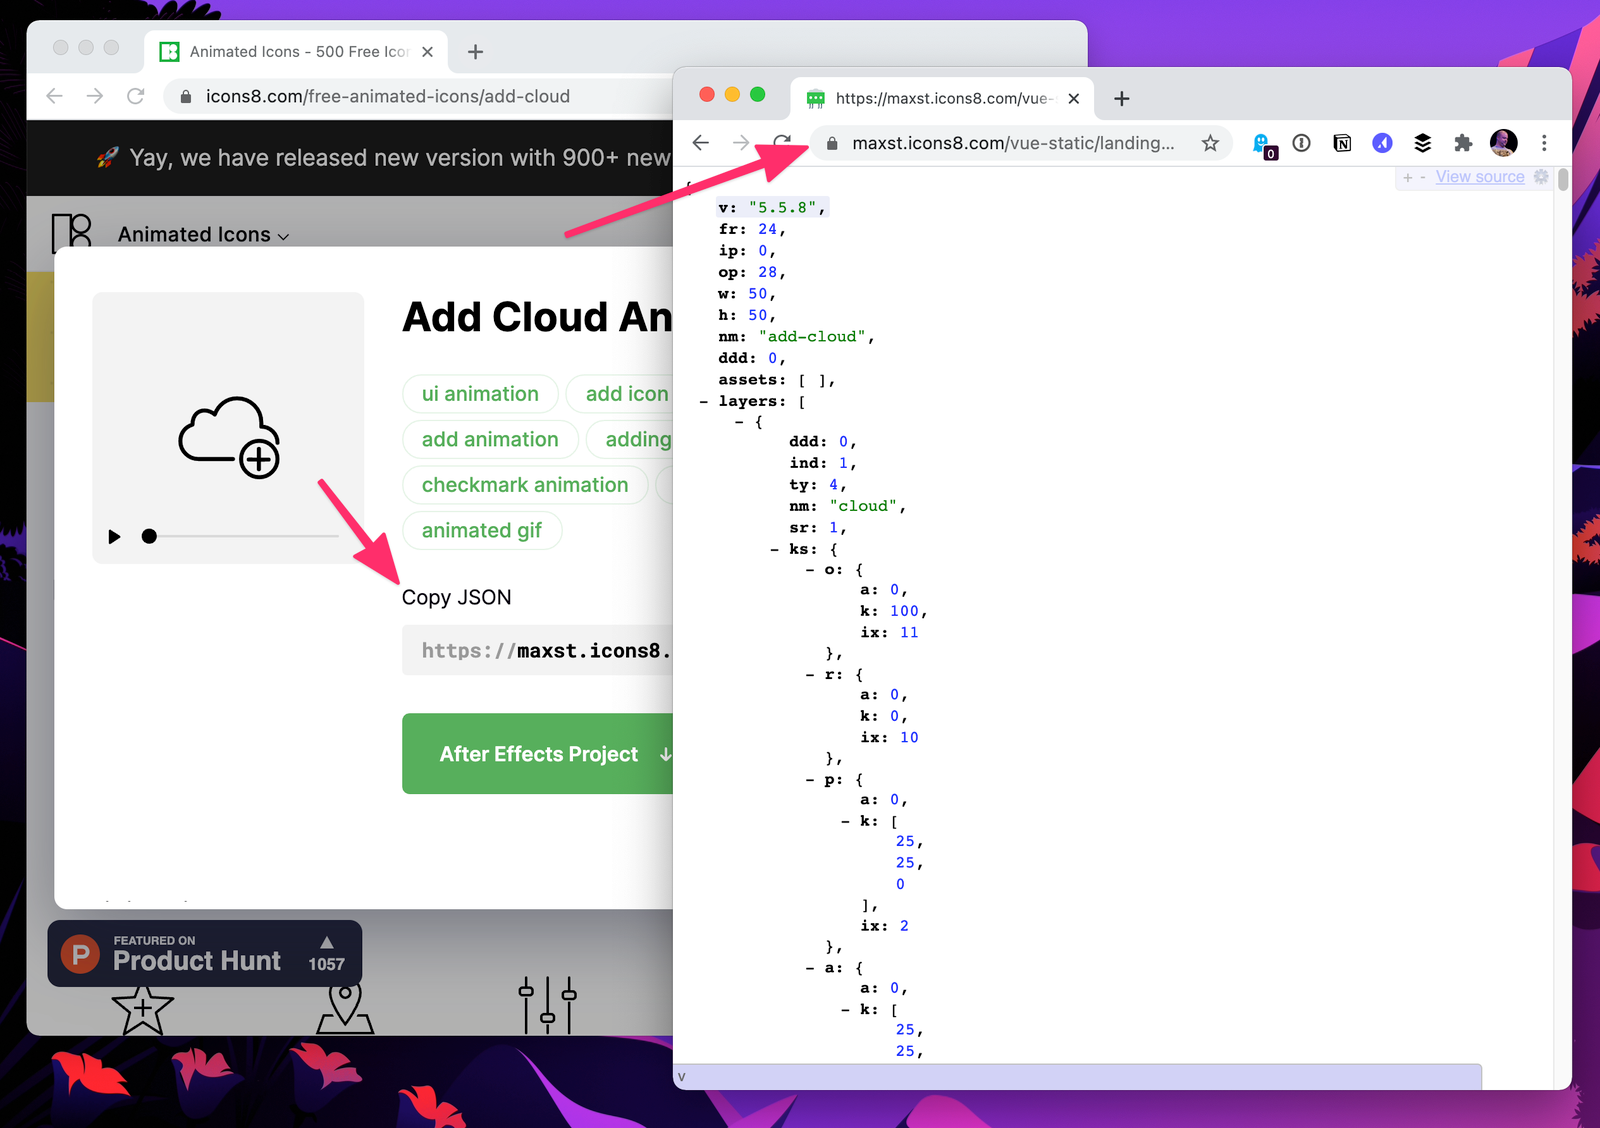Close the Animated Icons tab
Viewport: 1600px width, 1128px height.
pos(428,51)
